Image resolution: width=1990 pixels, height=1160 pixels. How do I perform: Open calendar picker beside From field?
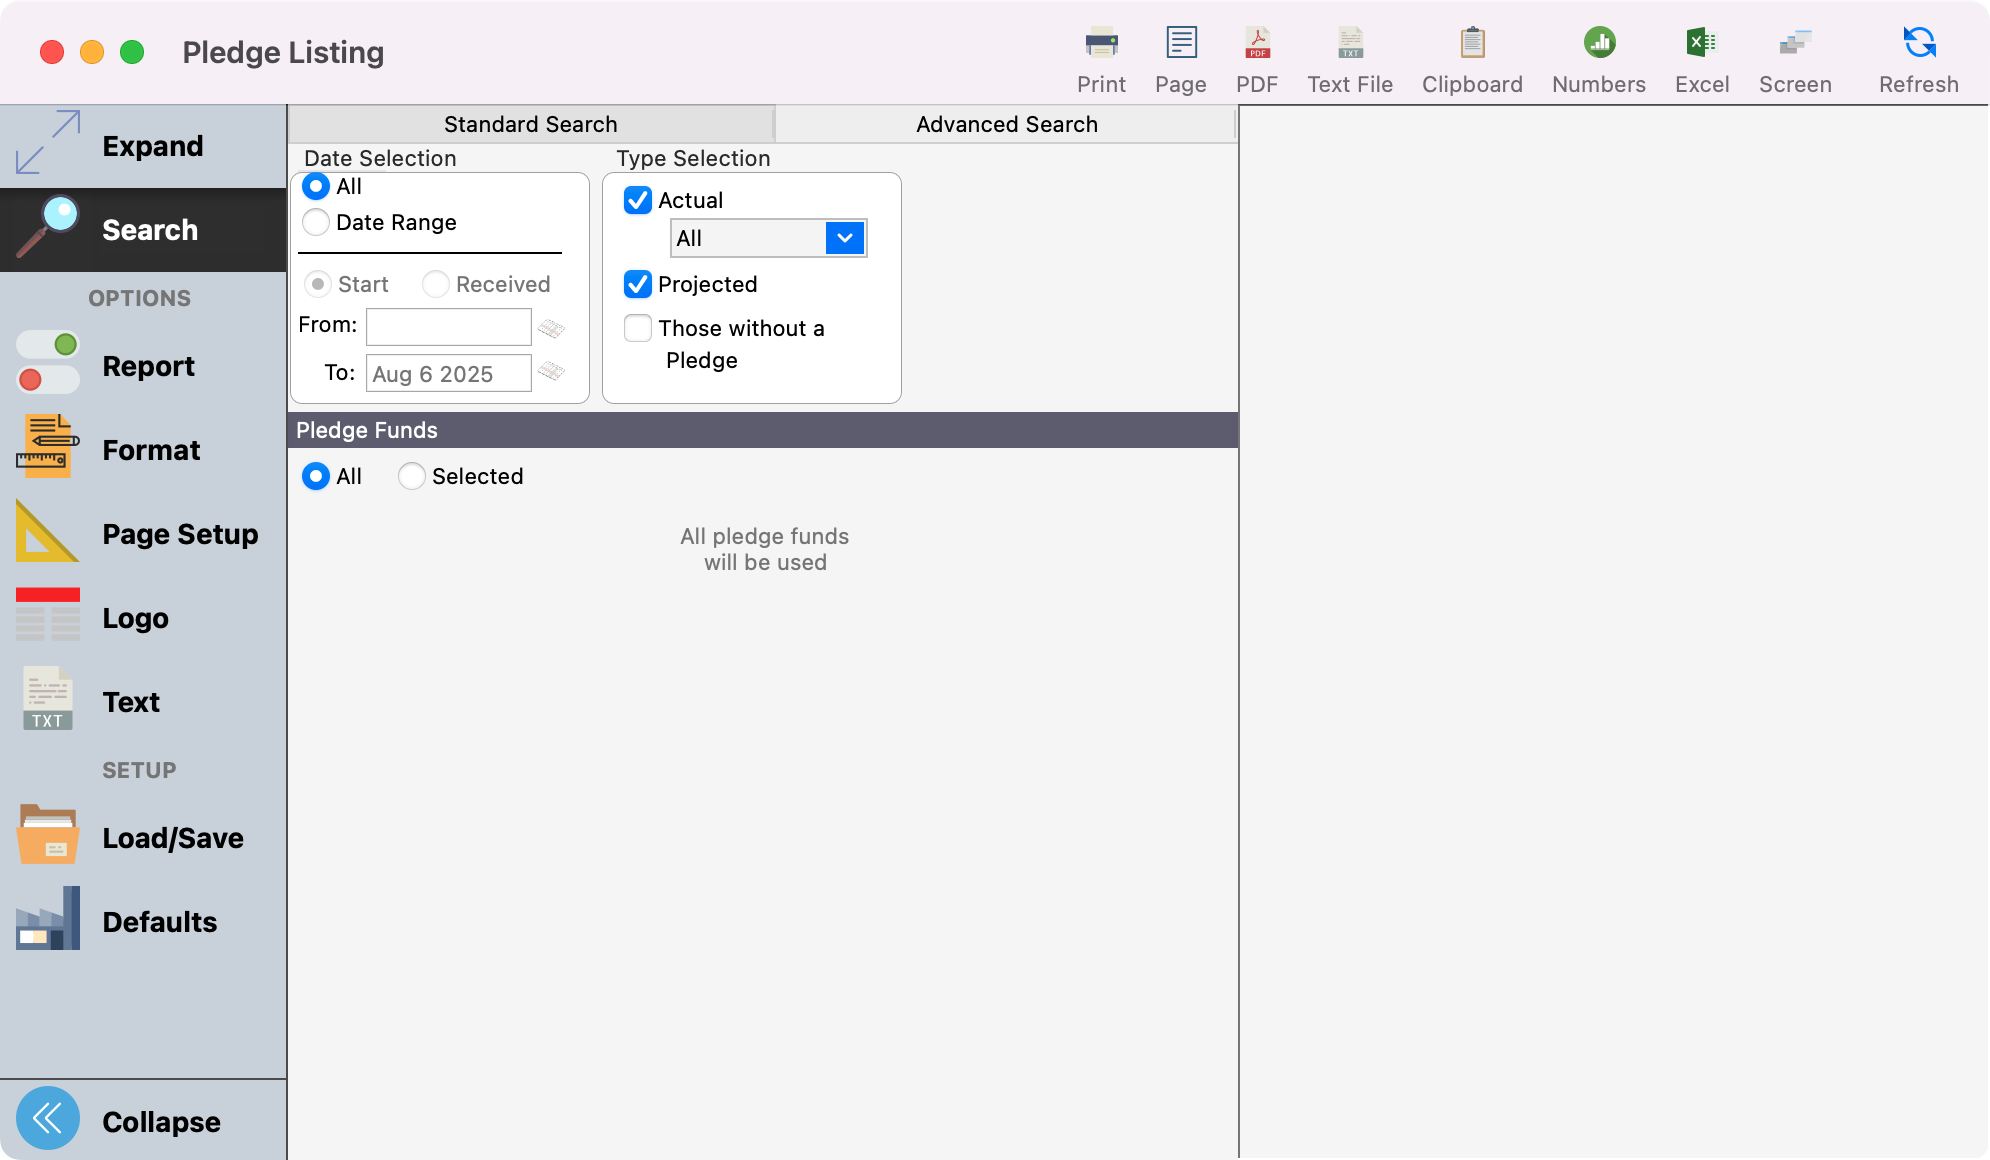[x=551, y=328]
